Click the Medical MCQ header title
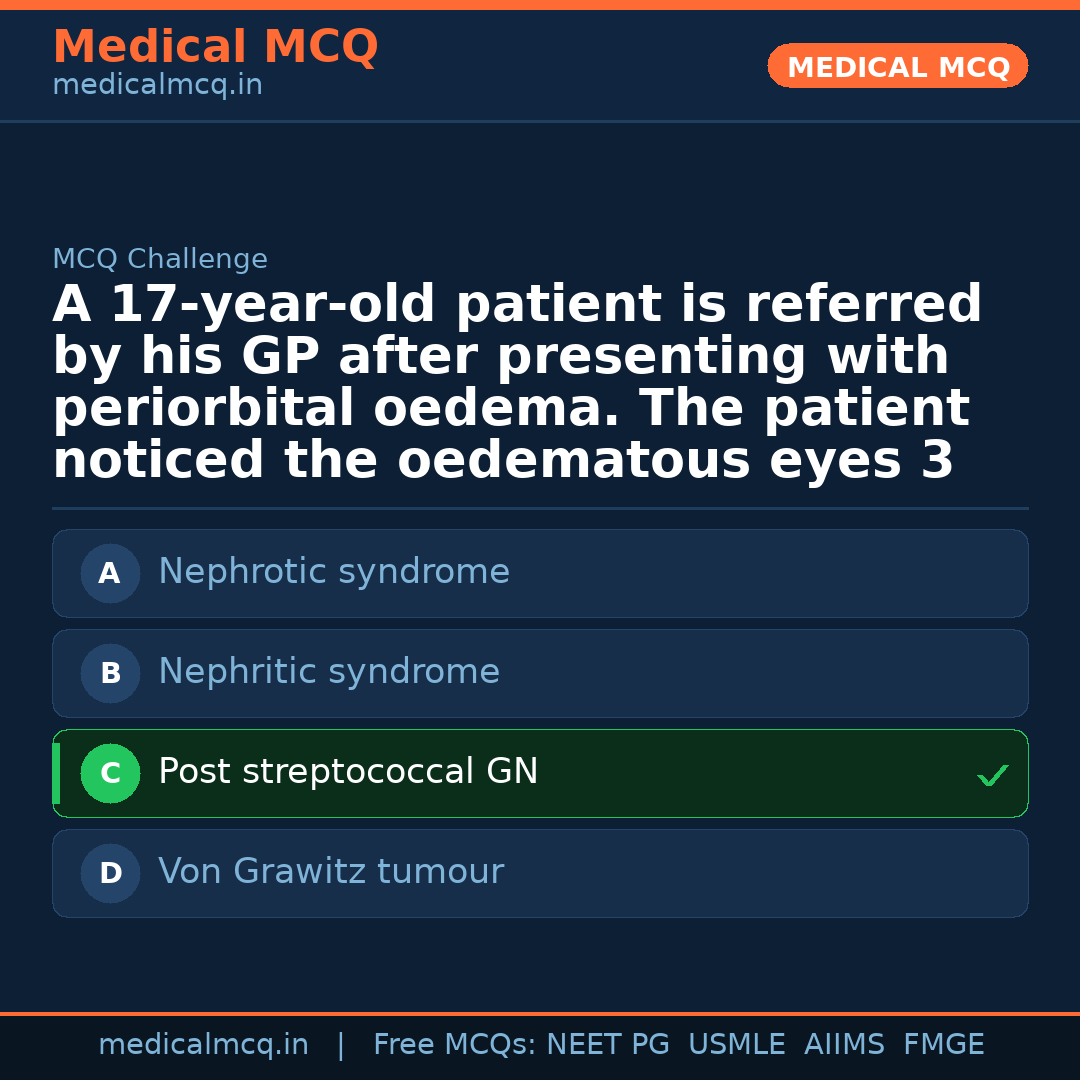 pos(215,47)
